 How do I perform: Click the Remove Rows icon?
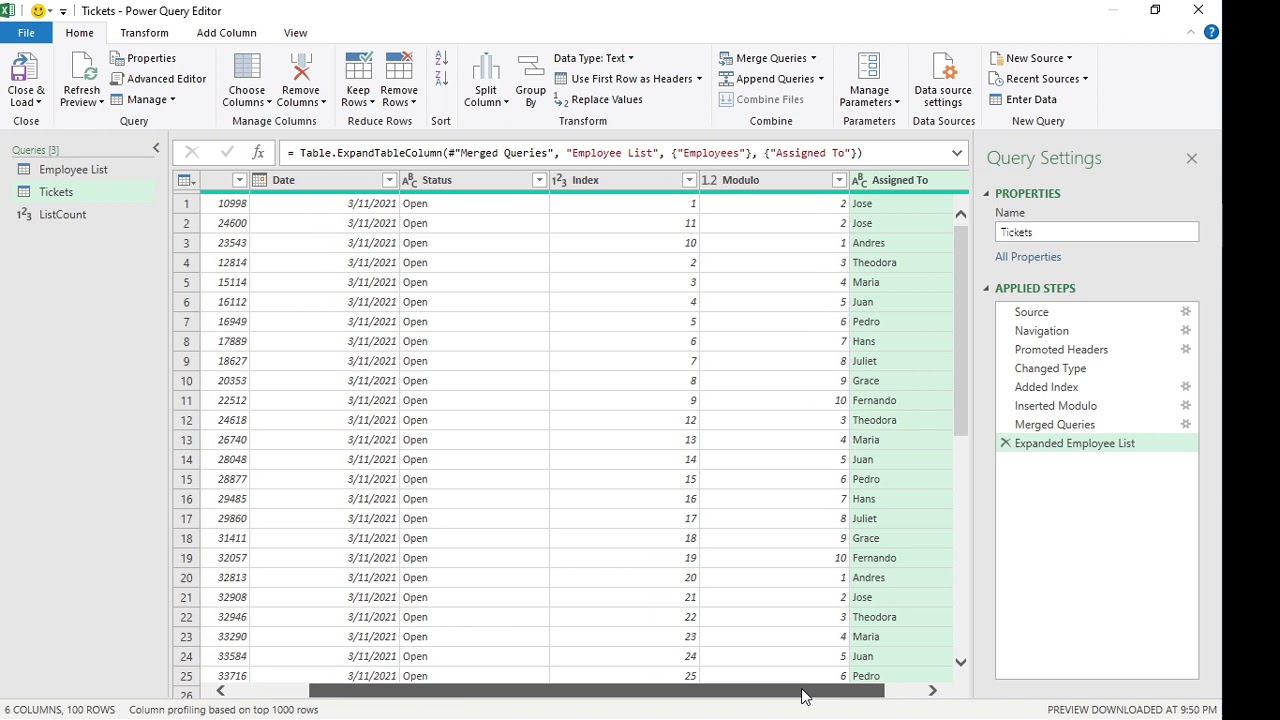[398, 66]
